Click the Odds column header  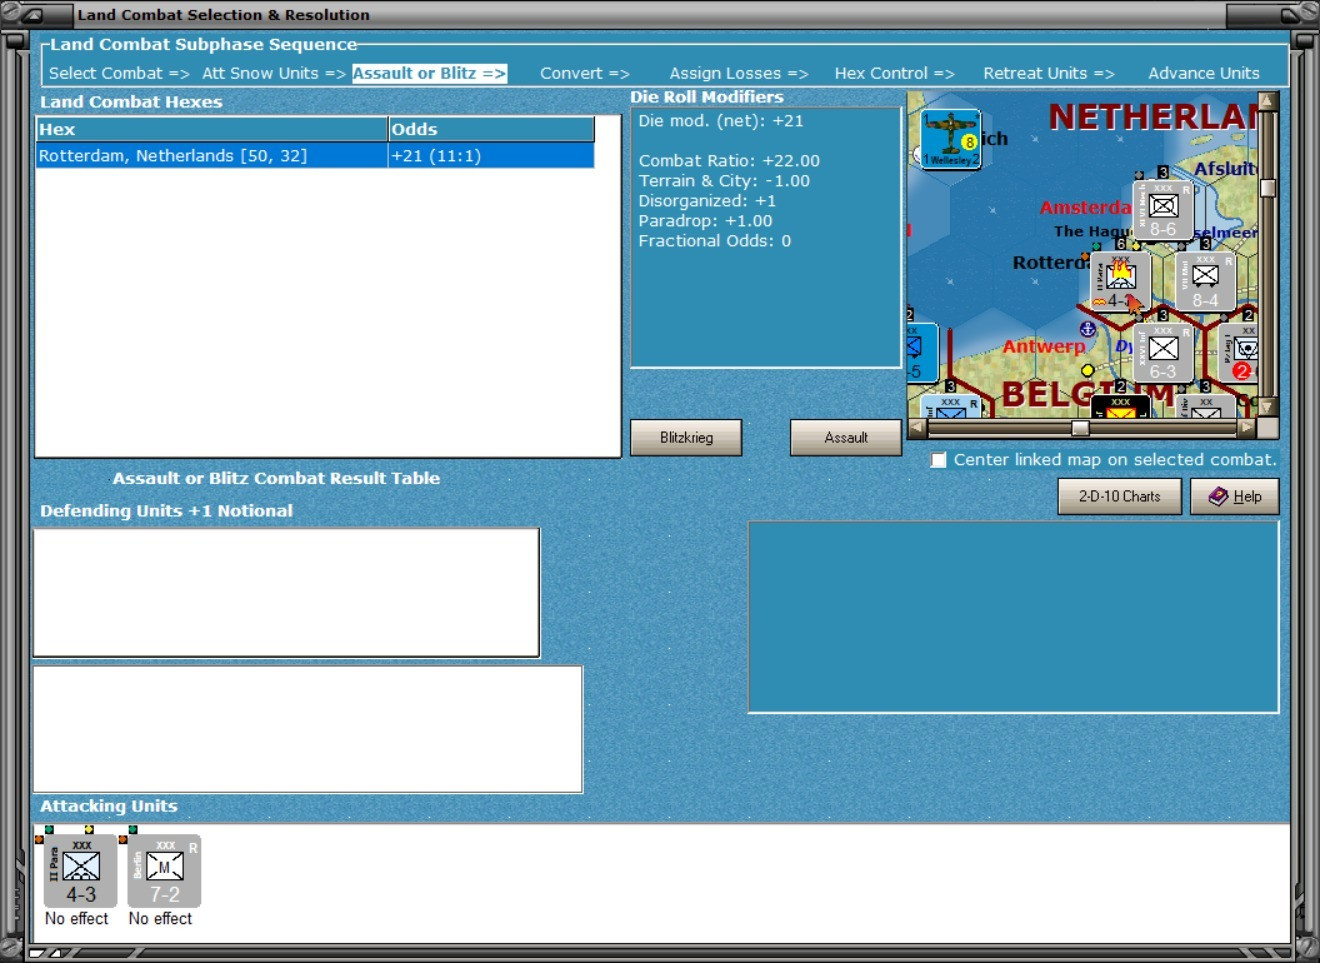(491, 129)
